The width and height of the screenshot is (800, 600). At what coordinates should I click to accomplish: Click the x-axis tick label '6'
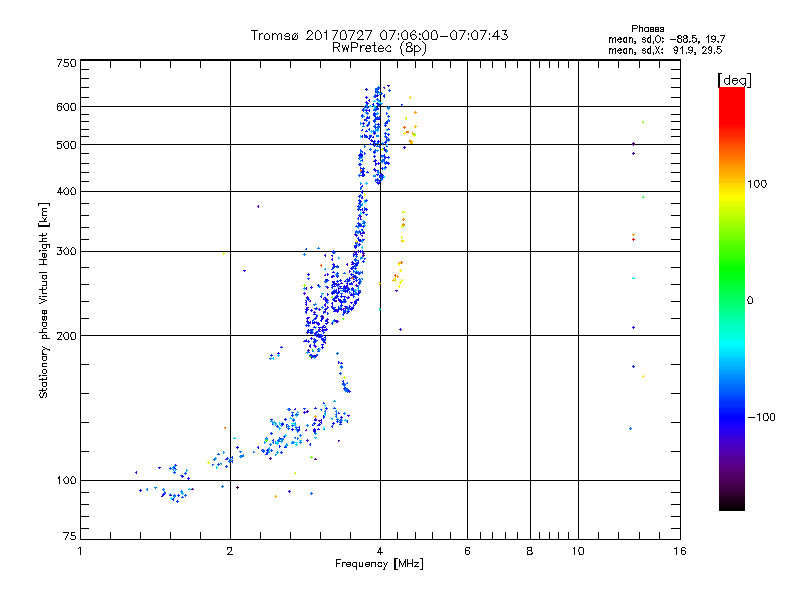pos(467,551)
